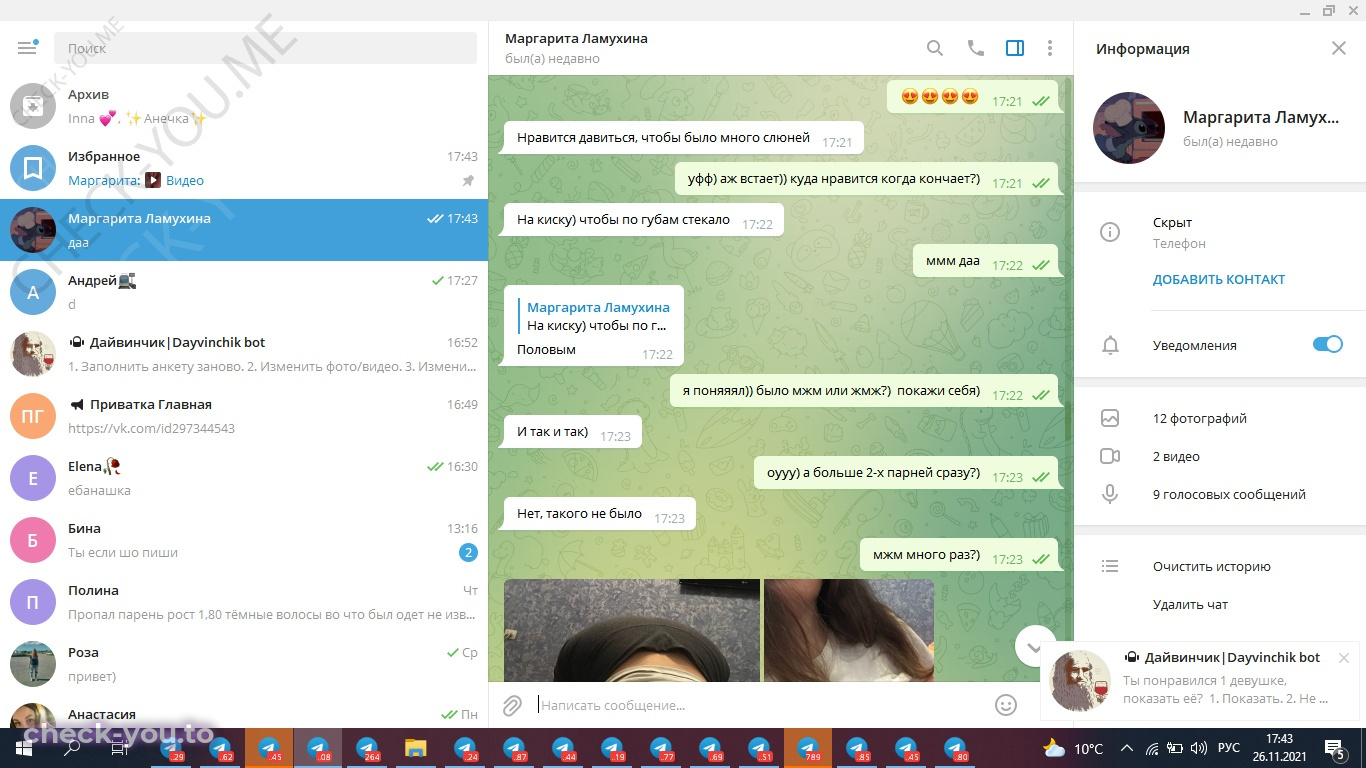Open the Анастасия chat

coord(244,712)
